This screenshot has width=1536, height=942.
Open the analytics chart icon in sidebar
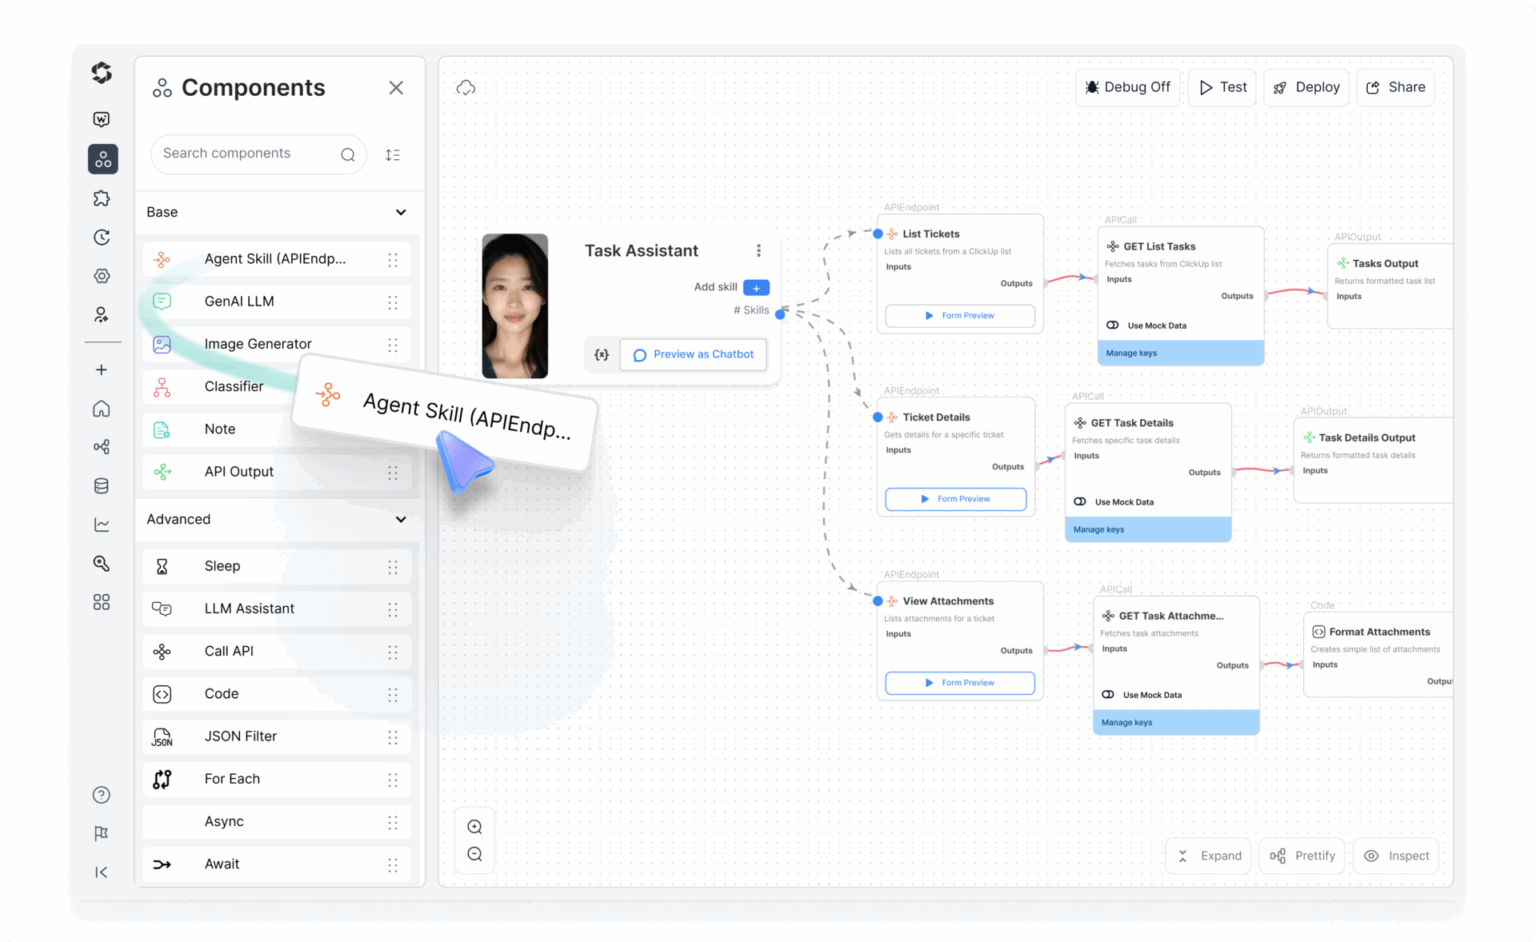pos(101,525)
